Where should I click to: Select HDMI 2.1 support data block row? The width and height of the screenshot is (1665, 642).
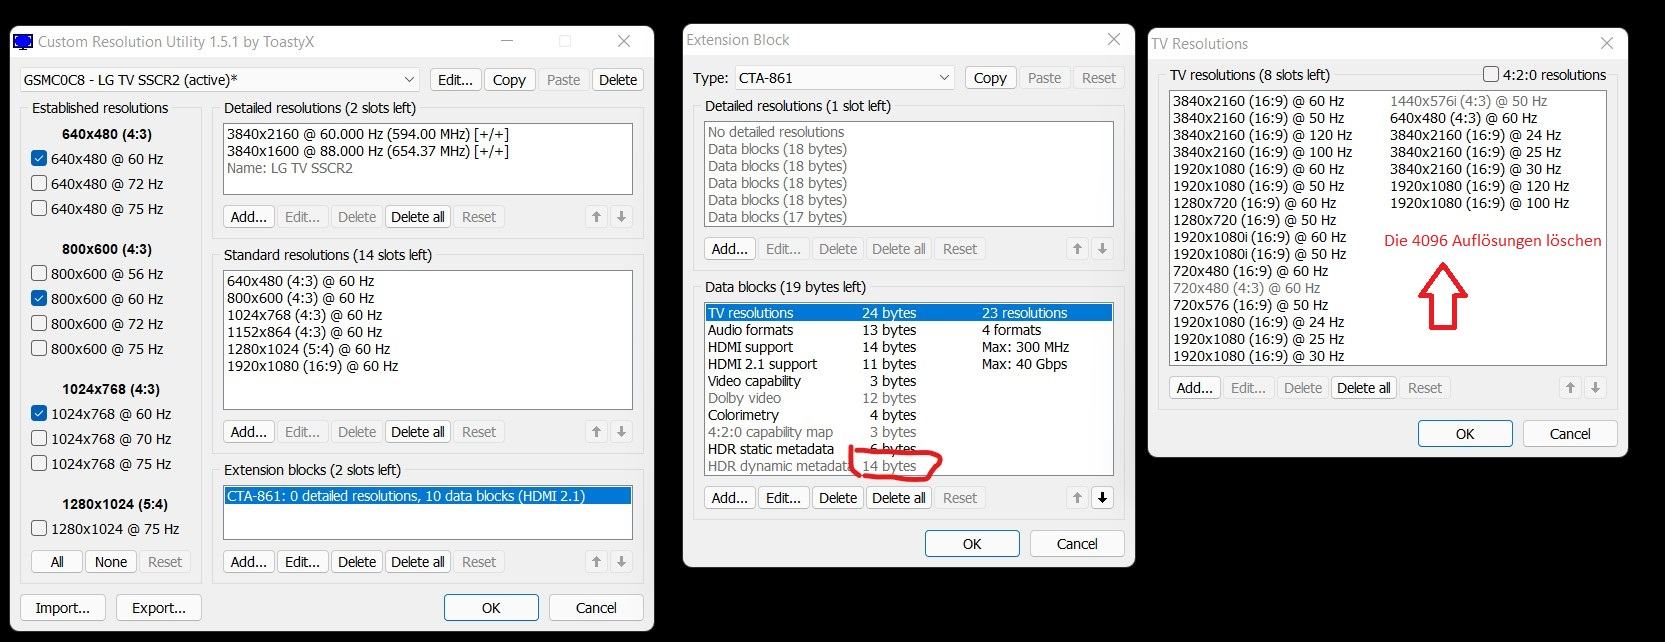pos(909,364)
